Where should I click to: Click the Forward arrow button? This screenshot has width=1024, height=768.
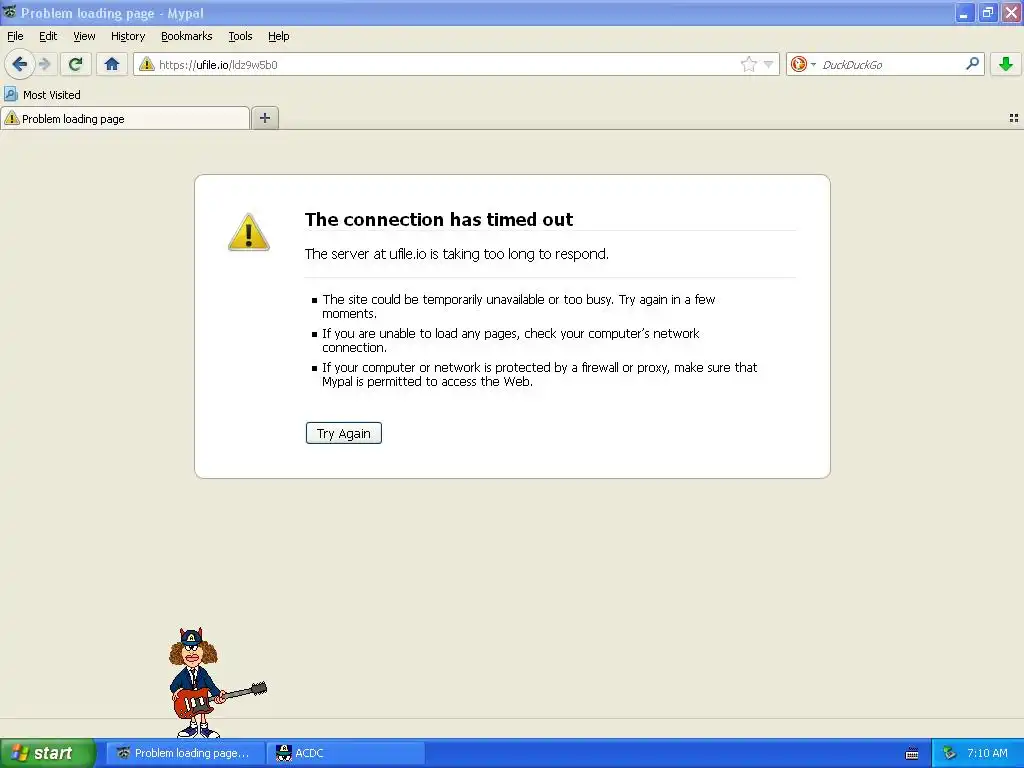pyautogui.click(x=44, y=64)
